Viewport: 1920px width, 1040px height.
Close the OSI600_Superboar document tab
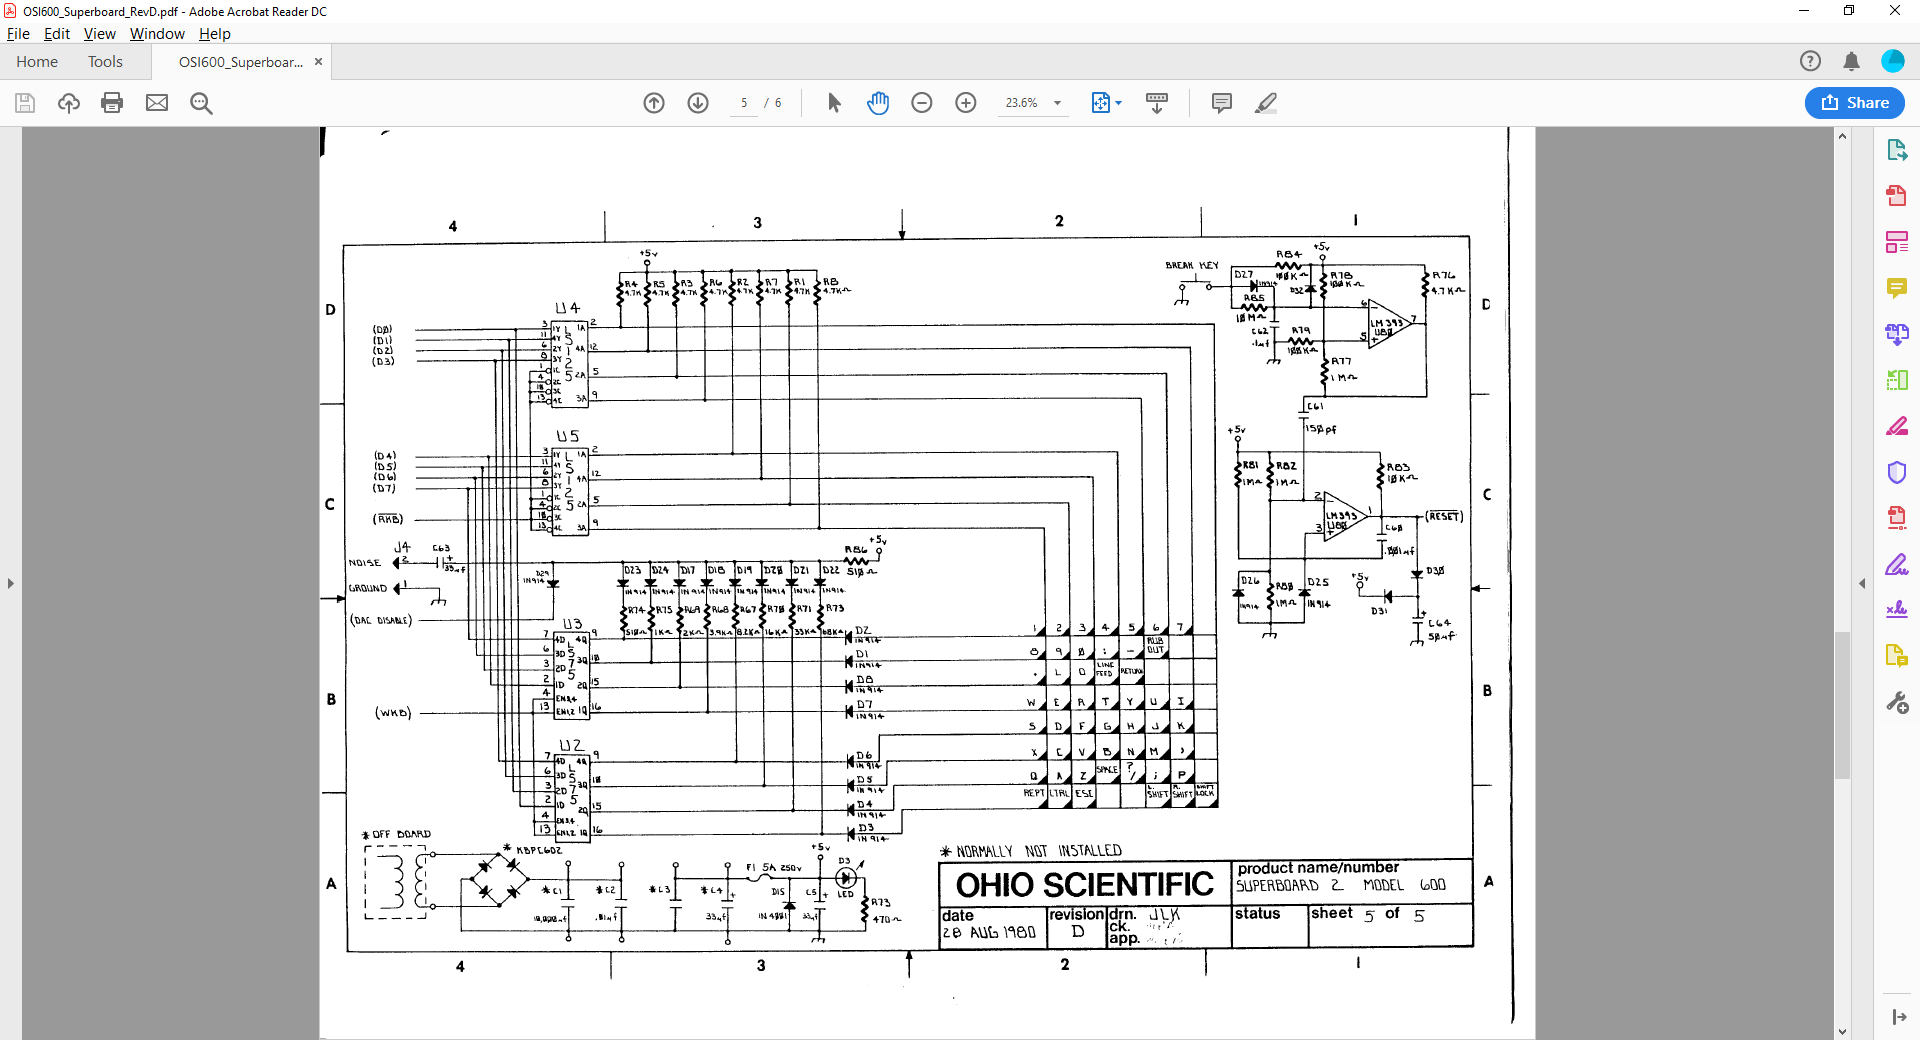click(319, 61)
